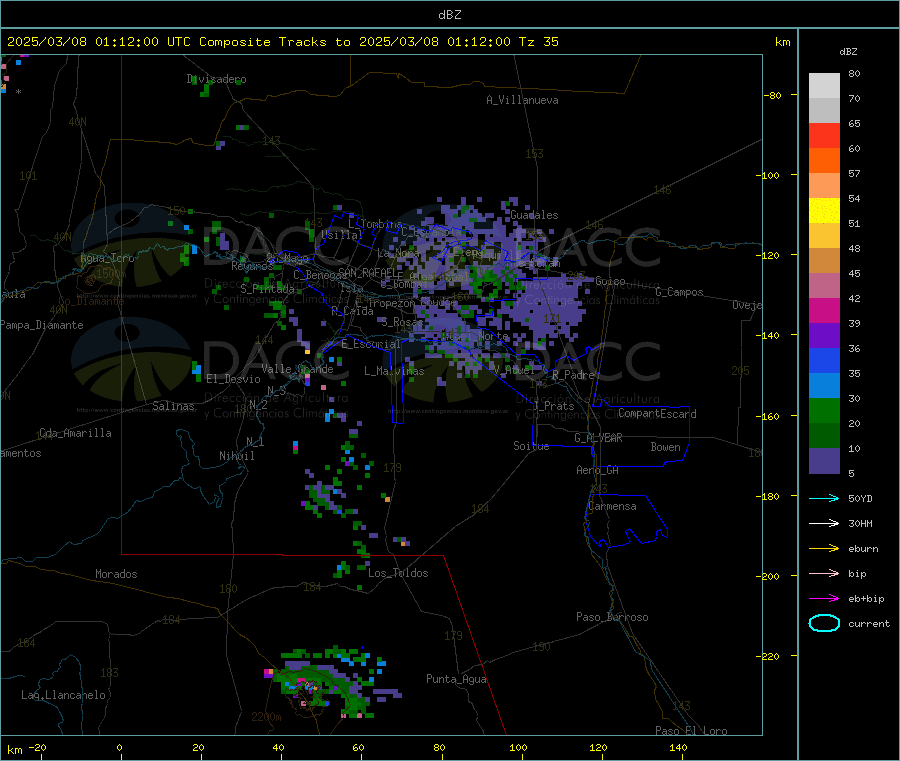Click the L_Malvinas place label
Viewport: 900px width, 761px height.
pyautogui.click(x=394, y=371)
